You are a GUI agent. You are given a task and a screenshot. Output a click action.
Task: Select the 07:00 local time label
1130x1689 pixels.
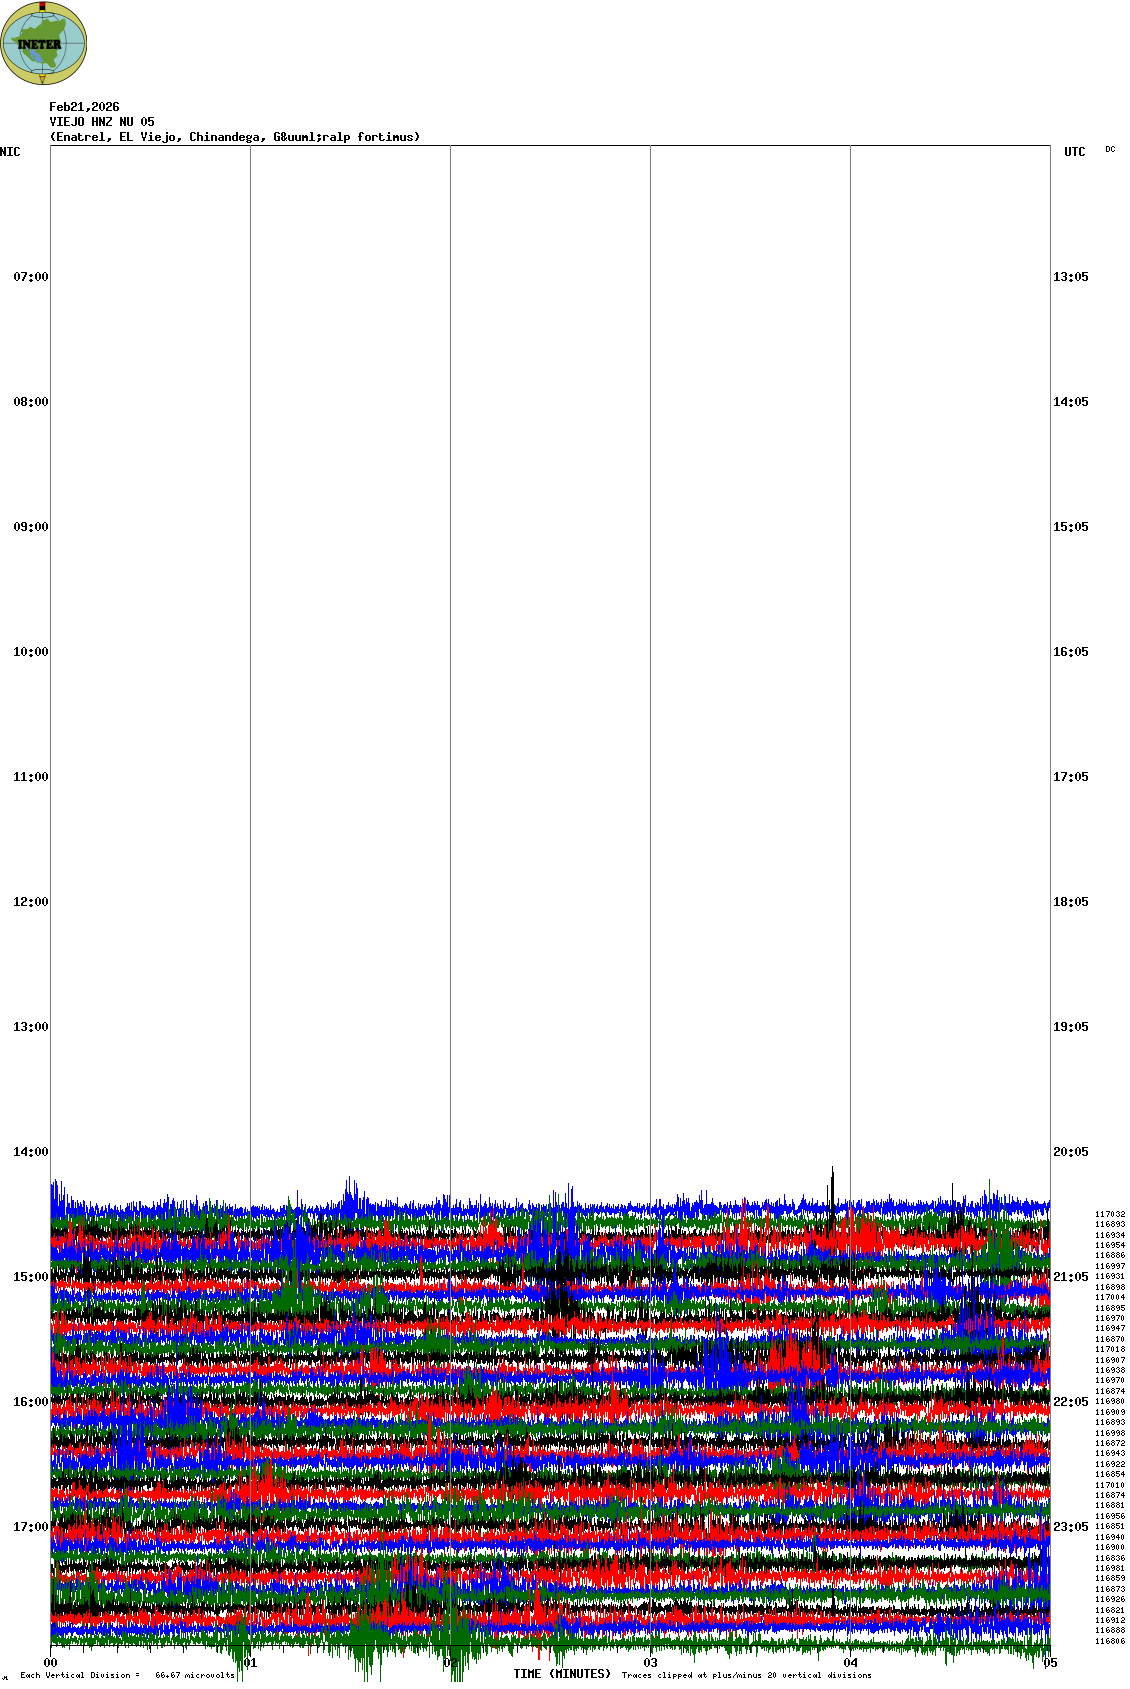30,277
